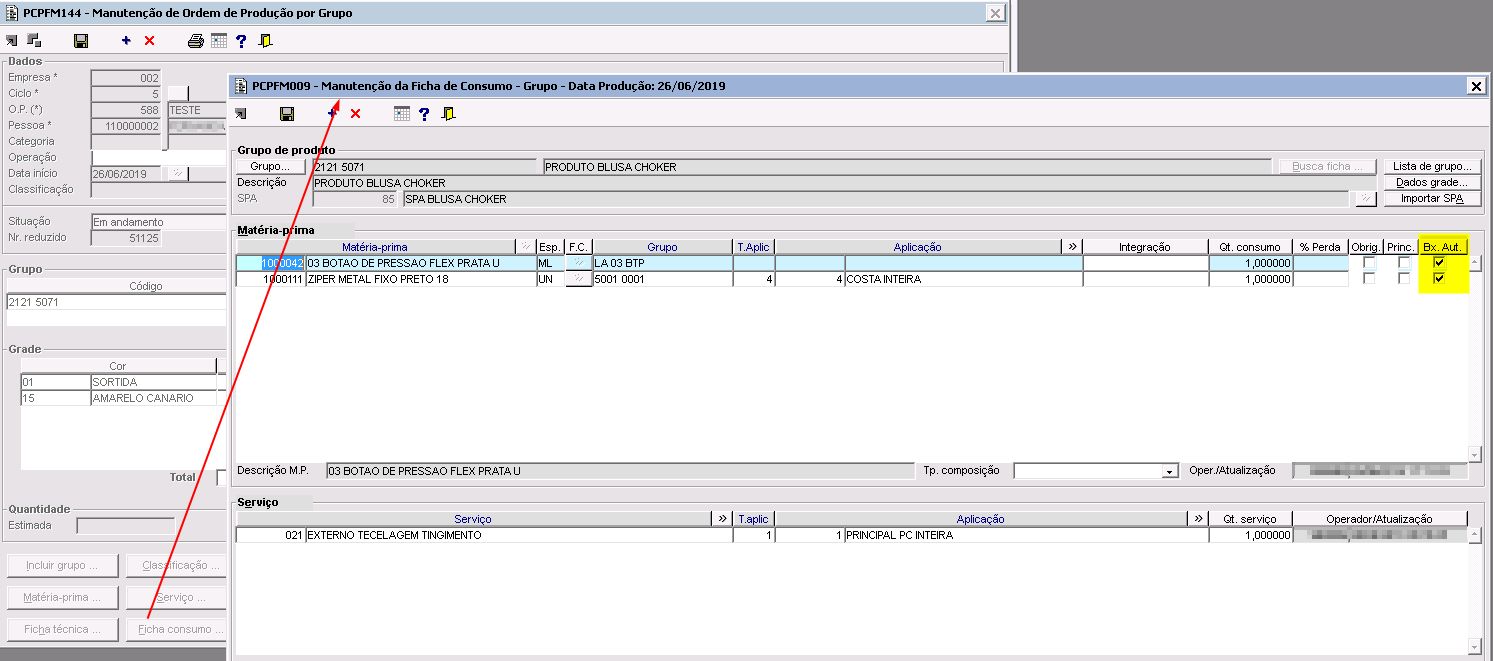Expand columns with >> after Aplicação in Matéria-prima grid
Screen dimensions: 1493x661
tap(1073, 247)
